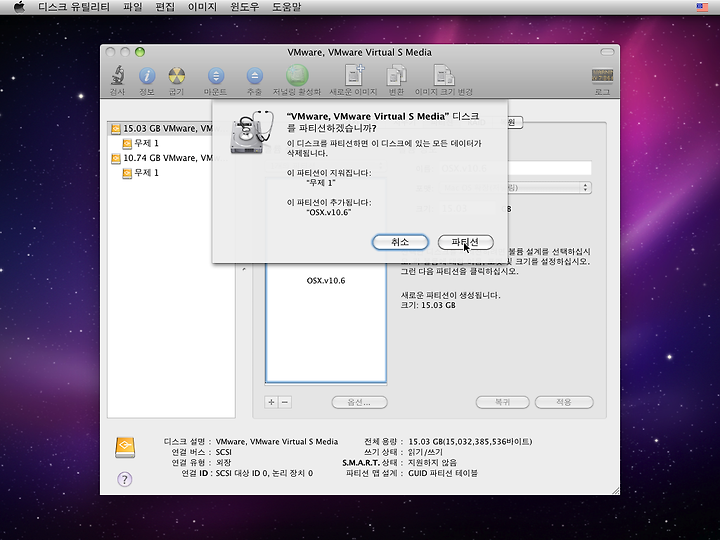Viewport: 720px width, 540px height.
Task: Click the help question mark button
Action: [x=124, y=479]
